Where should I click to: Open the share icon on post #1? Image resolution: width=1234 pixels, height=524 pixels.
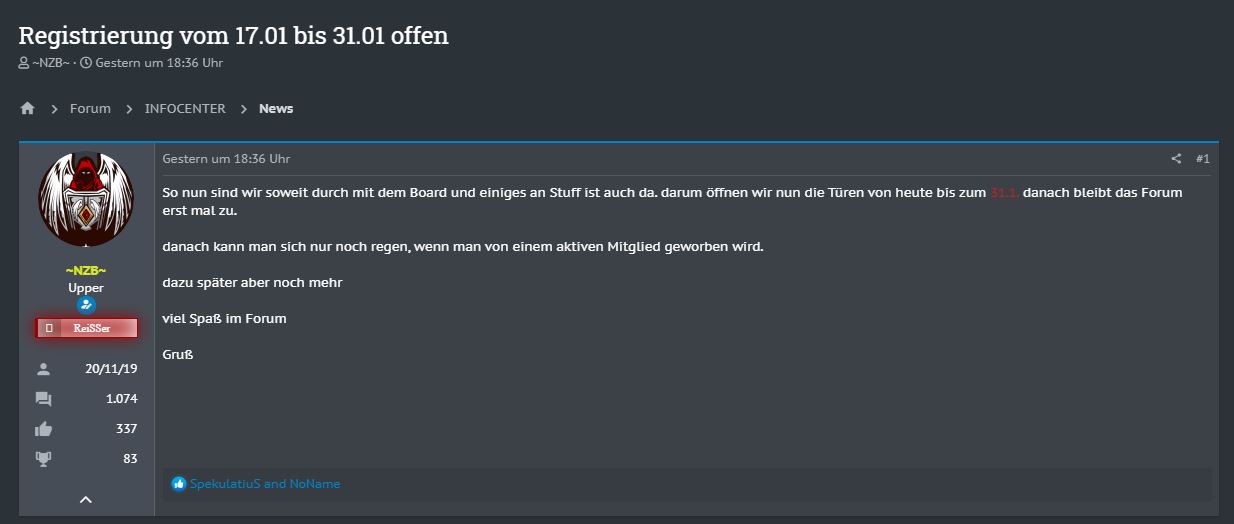click(1176, 159)
